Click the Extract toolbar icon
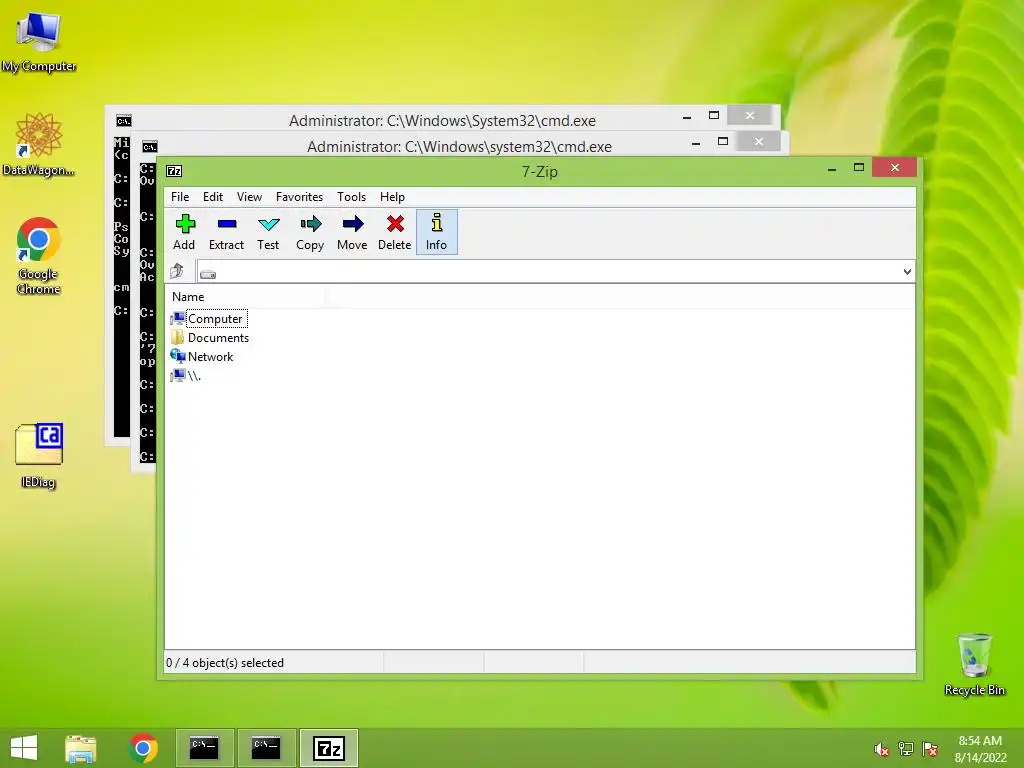1024x768 pixels. point(227,232)
